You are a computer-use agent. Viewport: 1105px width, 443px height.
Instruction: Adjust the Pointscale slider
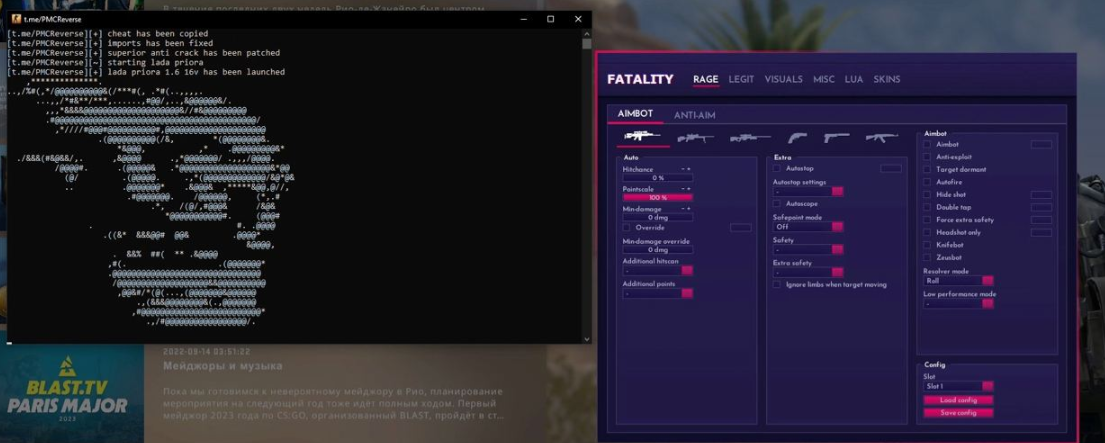pyautogui.click(x=658, y=197)
